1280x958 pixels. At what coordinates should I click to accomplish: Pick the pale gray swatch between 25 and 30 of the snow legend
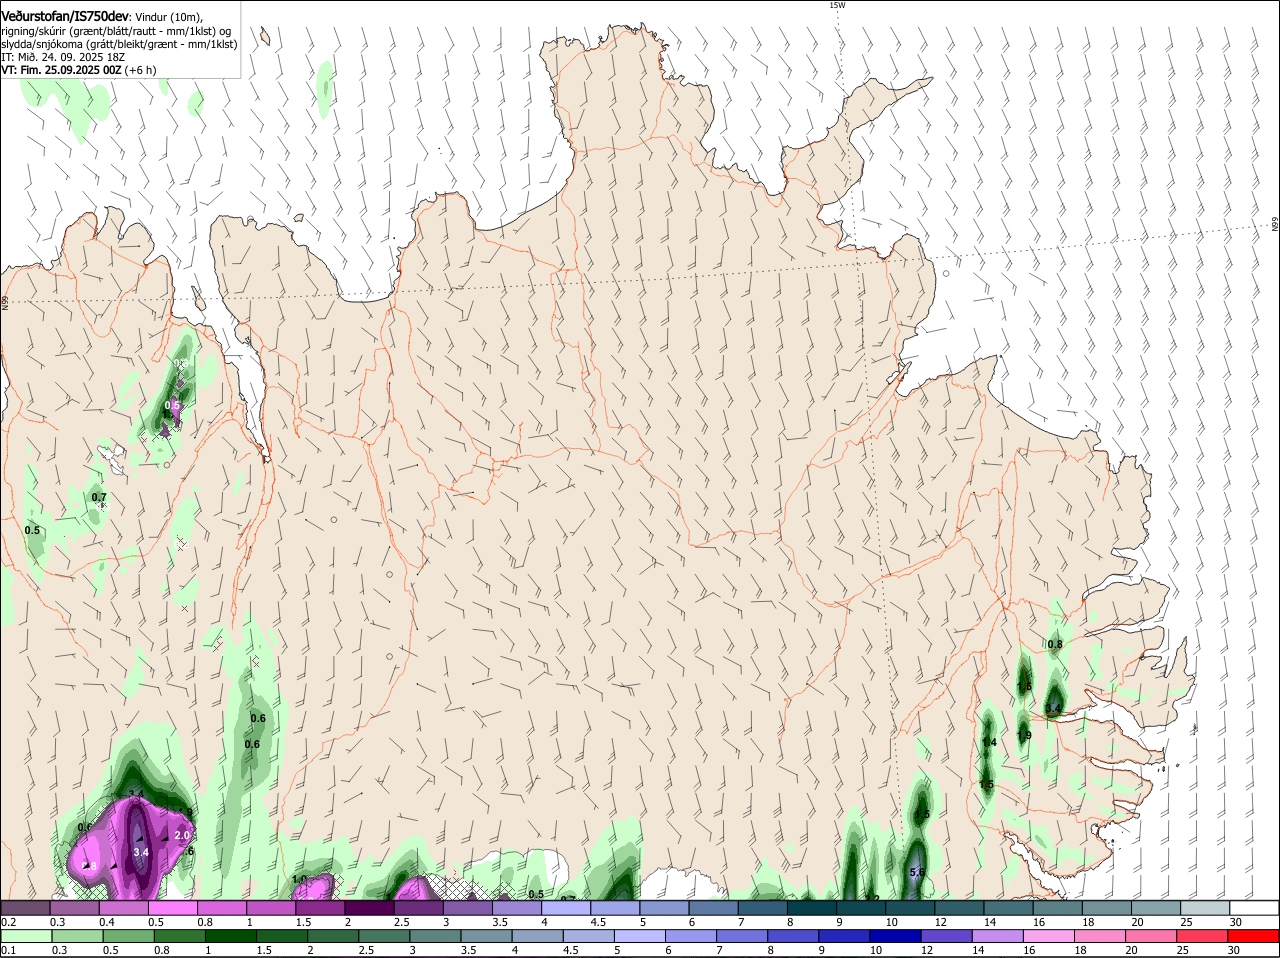pyautogui.click(x=1205, y=907)
